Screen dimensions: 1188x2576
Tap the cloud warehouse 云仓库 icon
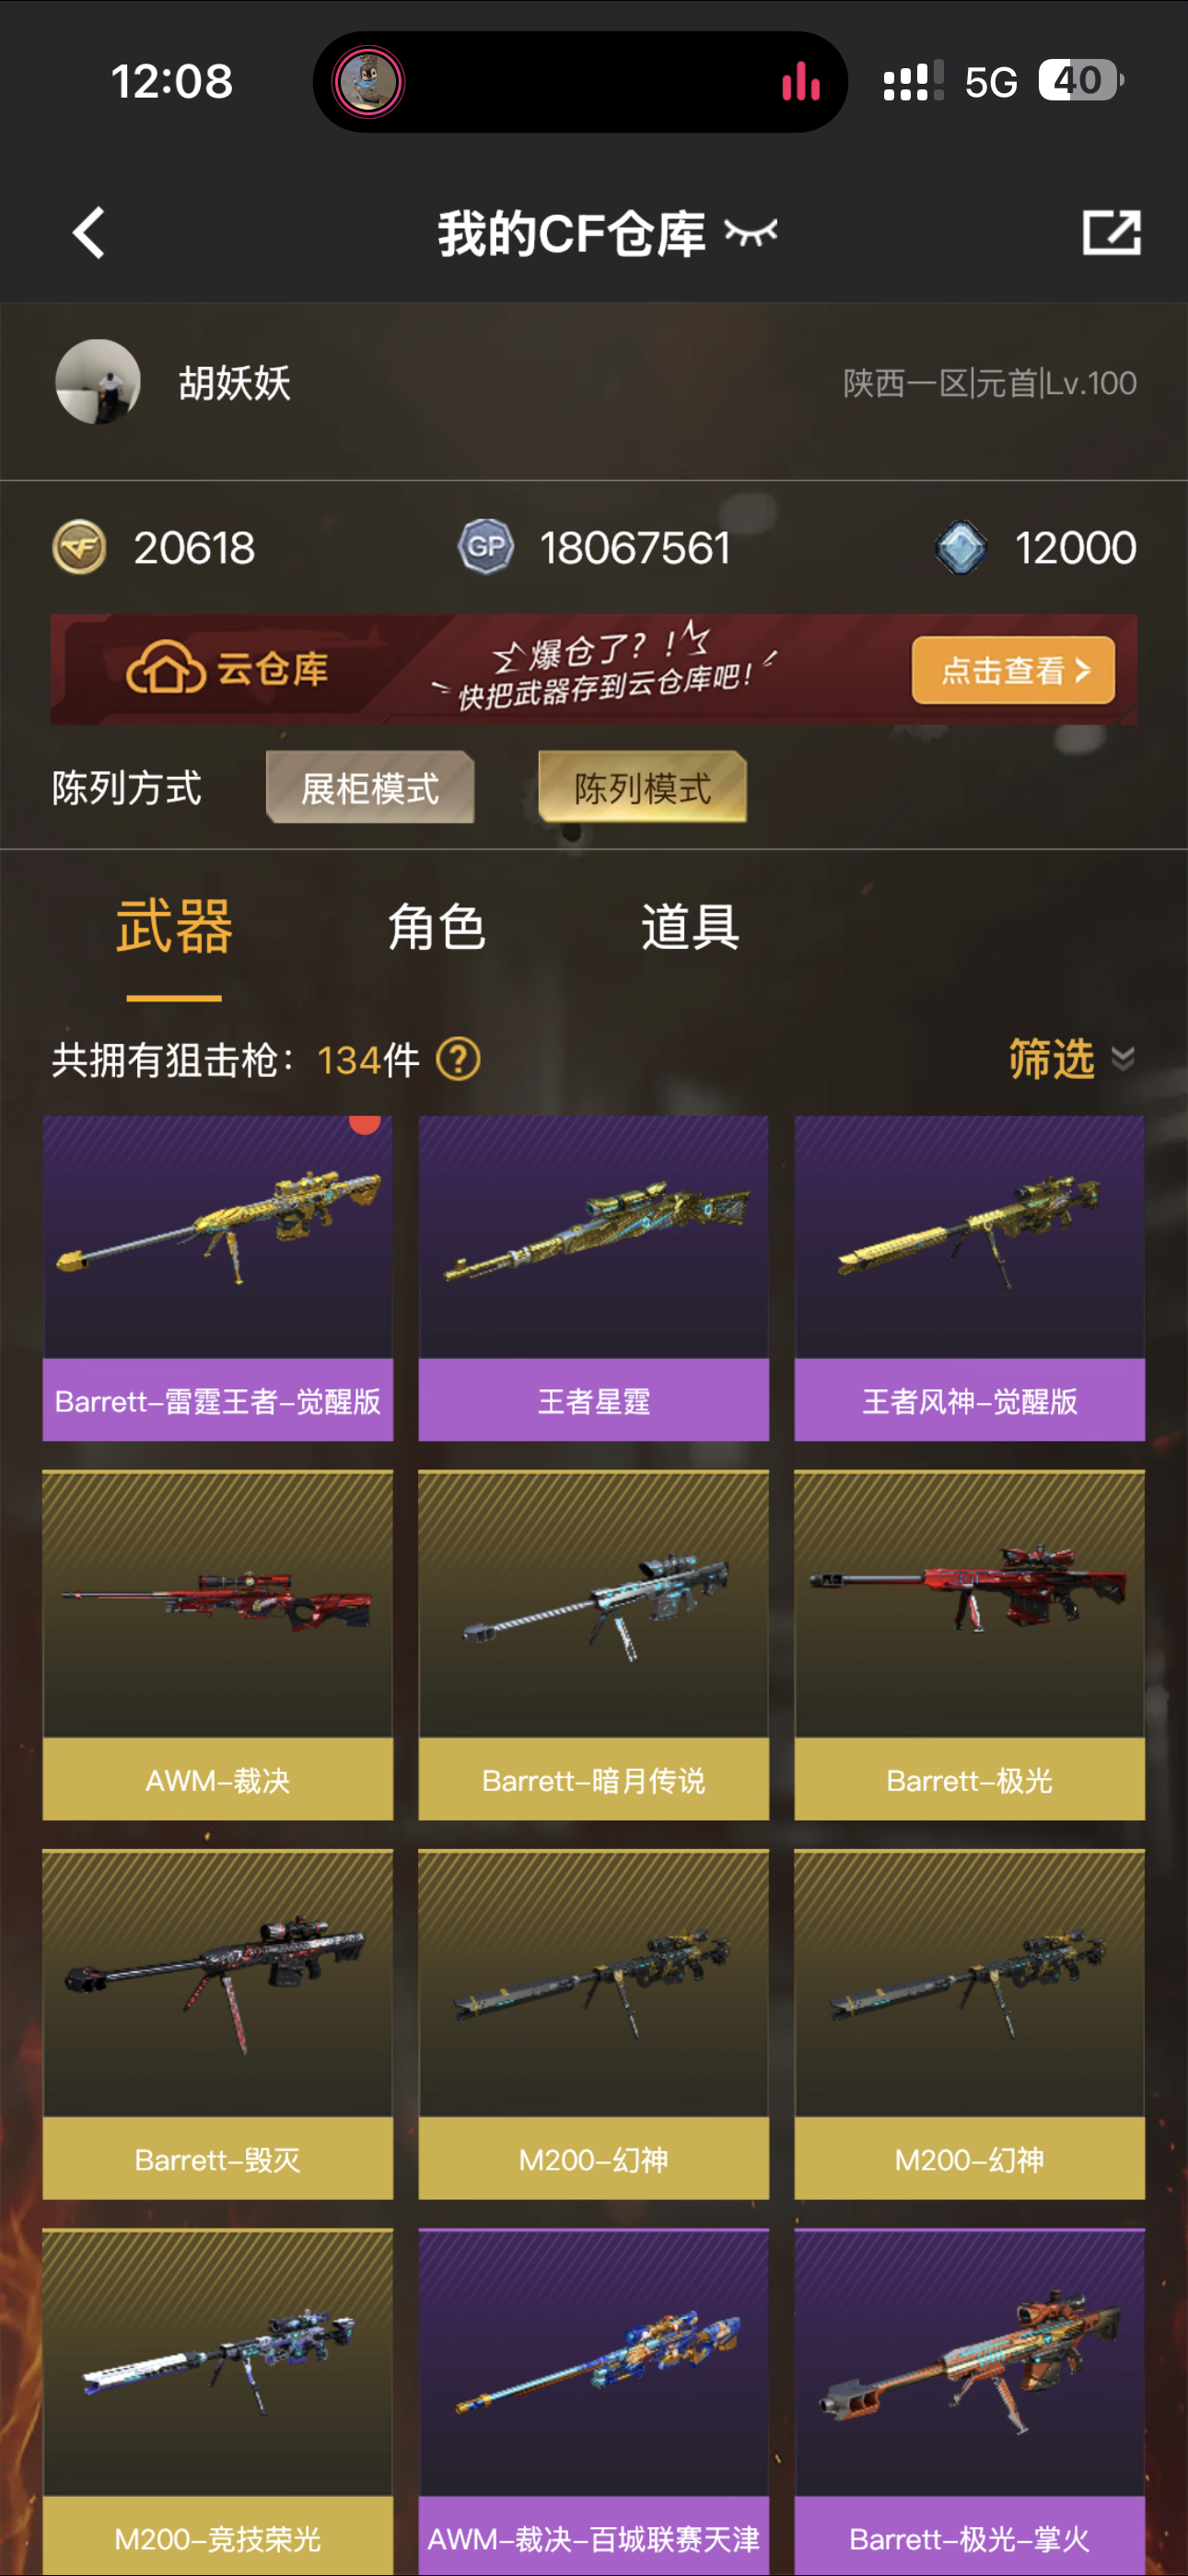tap(165, 668)
